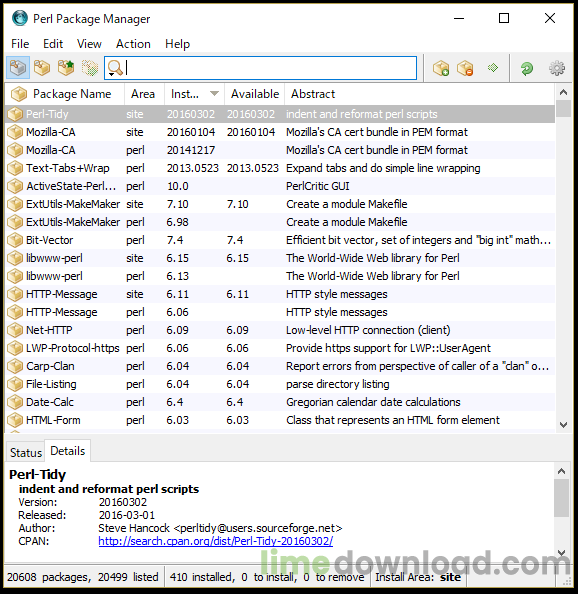
Task: Select HTTP-Message version 6.06 row
Action: pyautogui.click(x=280, y=312)
